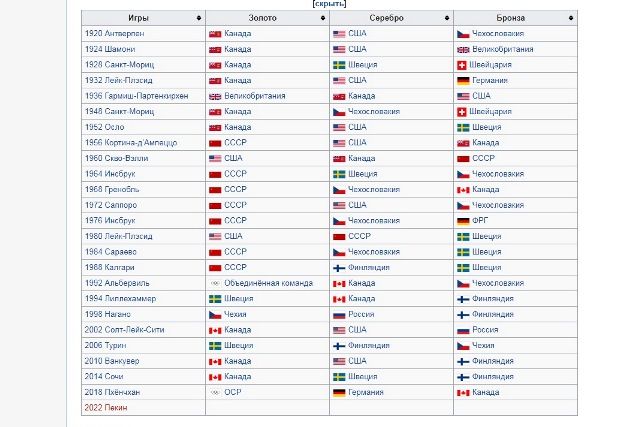Image resolution: width=640 pixels, height=427 pixels.
Task: Sort the table by the Серебро column arrow
Action: [448, 18]
